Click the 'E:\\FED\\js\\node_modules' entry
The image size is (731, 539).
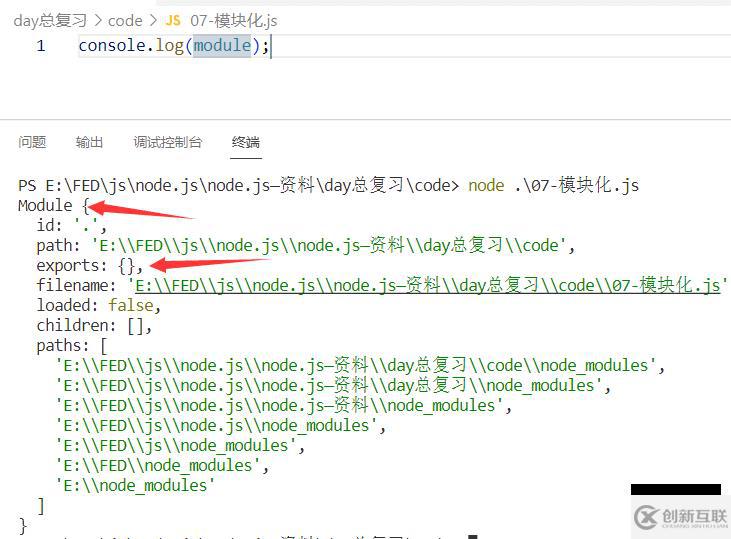click(179, 445)
